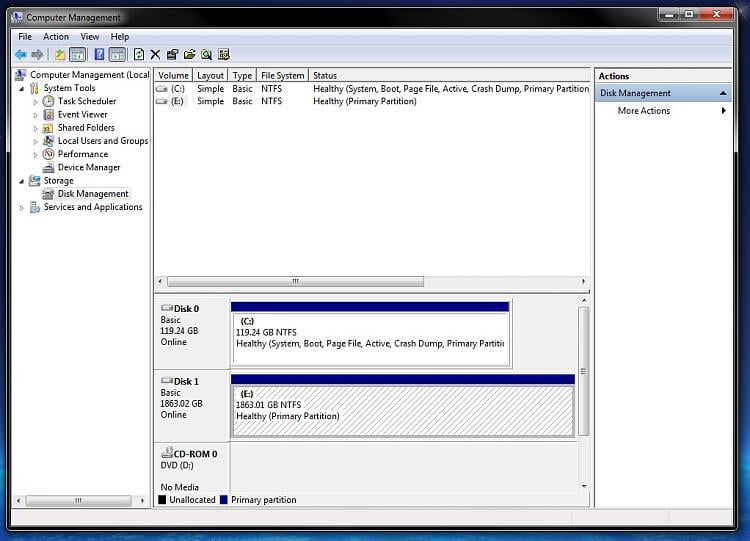Select the Disk Management tree item
The height and width of the screenshot is (541, 750).
pyautogui.click(x=93, y=194)
